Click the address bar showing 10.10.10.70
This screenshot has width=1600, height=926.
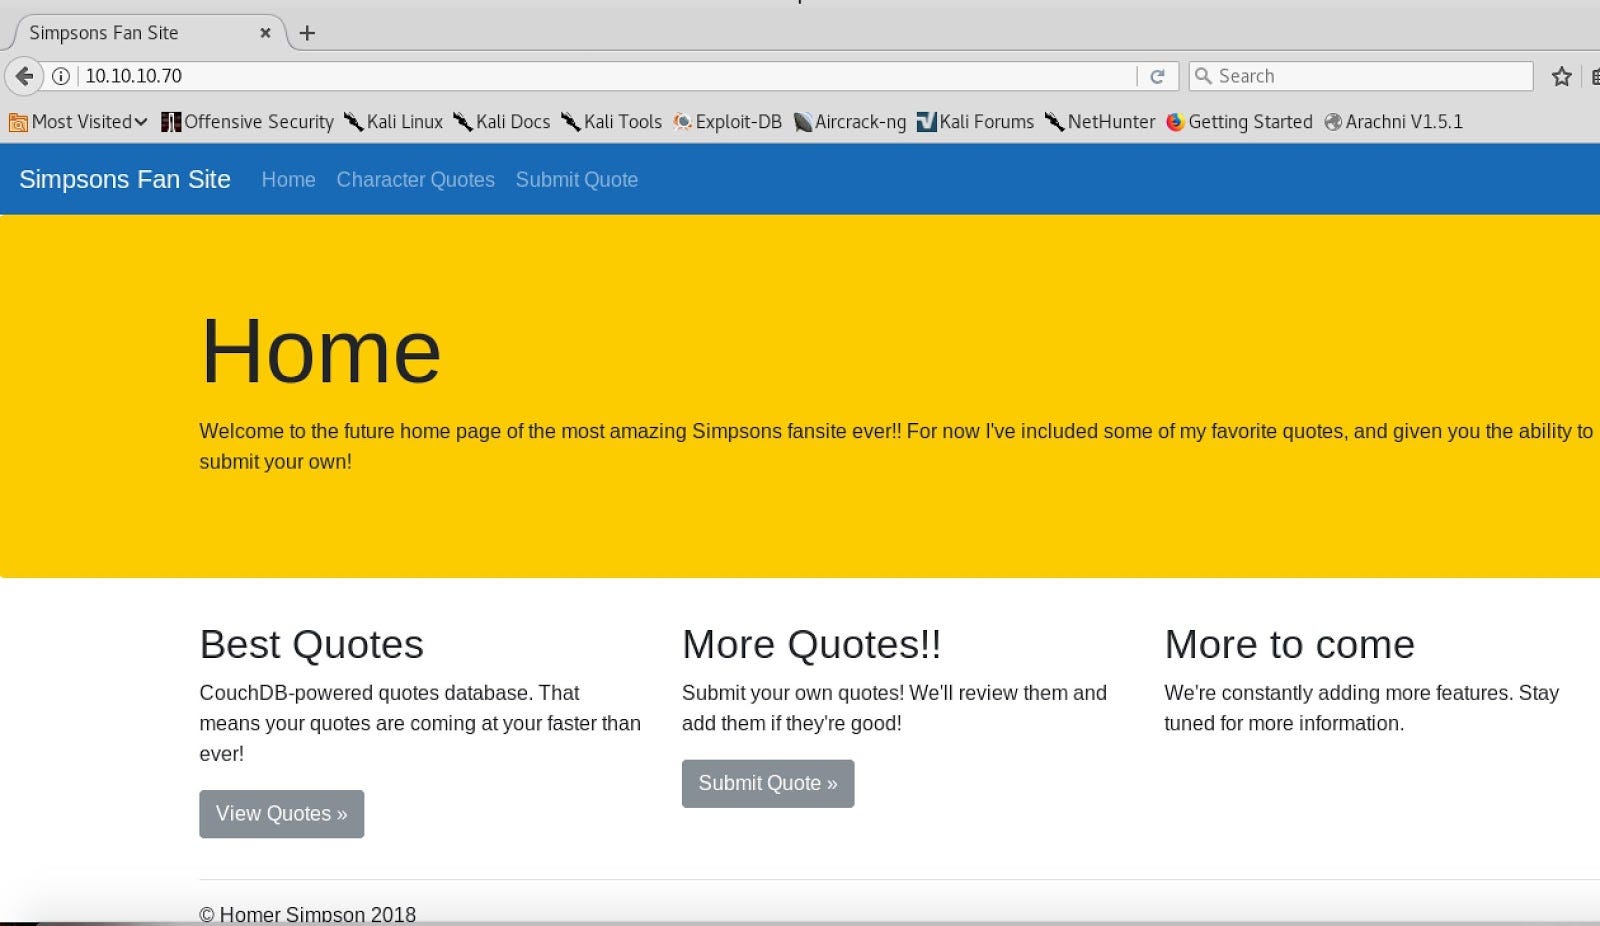pos(606,76)
